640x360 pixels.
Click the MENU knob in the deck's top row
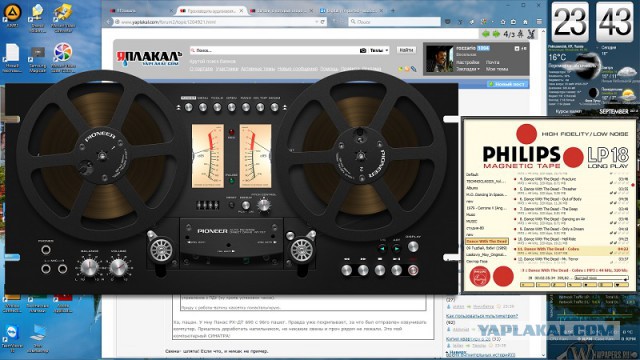point(202,107)
